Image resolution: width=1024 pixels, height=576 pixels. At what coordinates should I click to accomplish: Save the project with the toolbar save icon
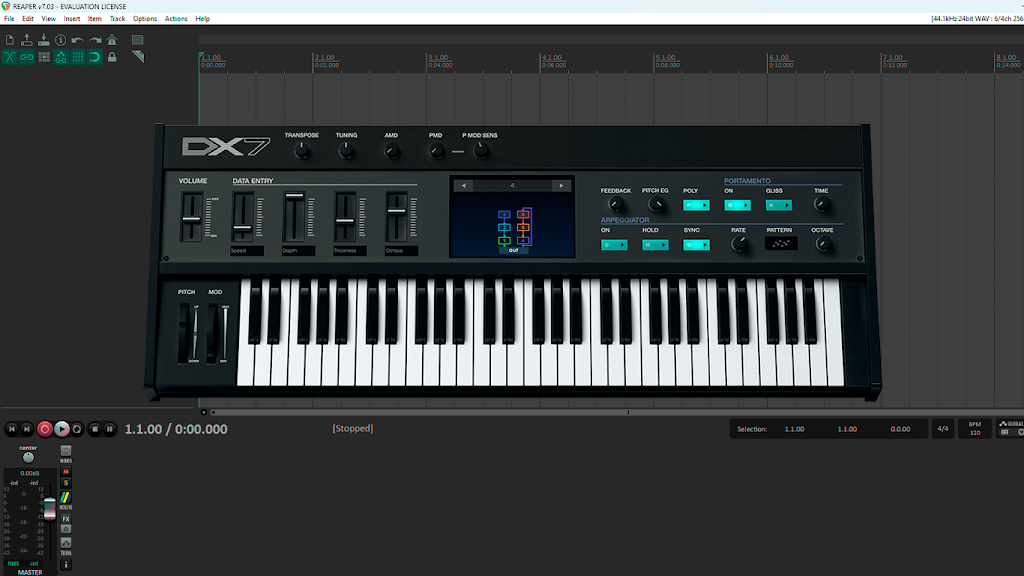44,40
